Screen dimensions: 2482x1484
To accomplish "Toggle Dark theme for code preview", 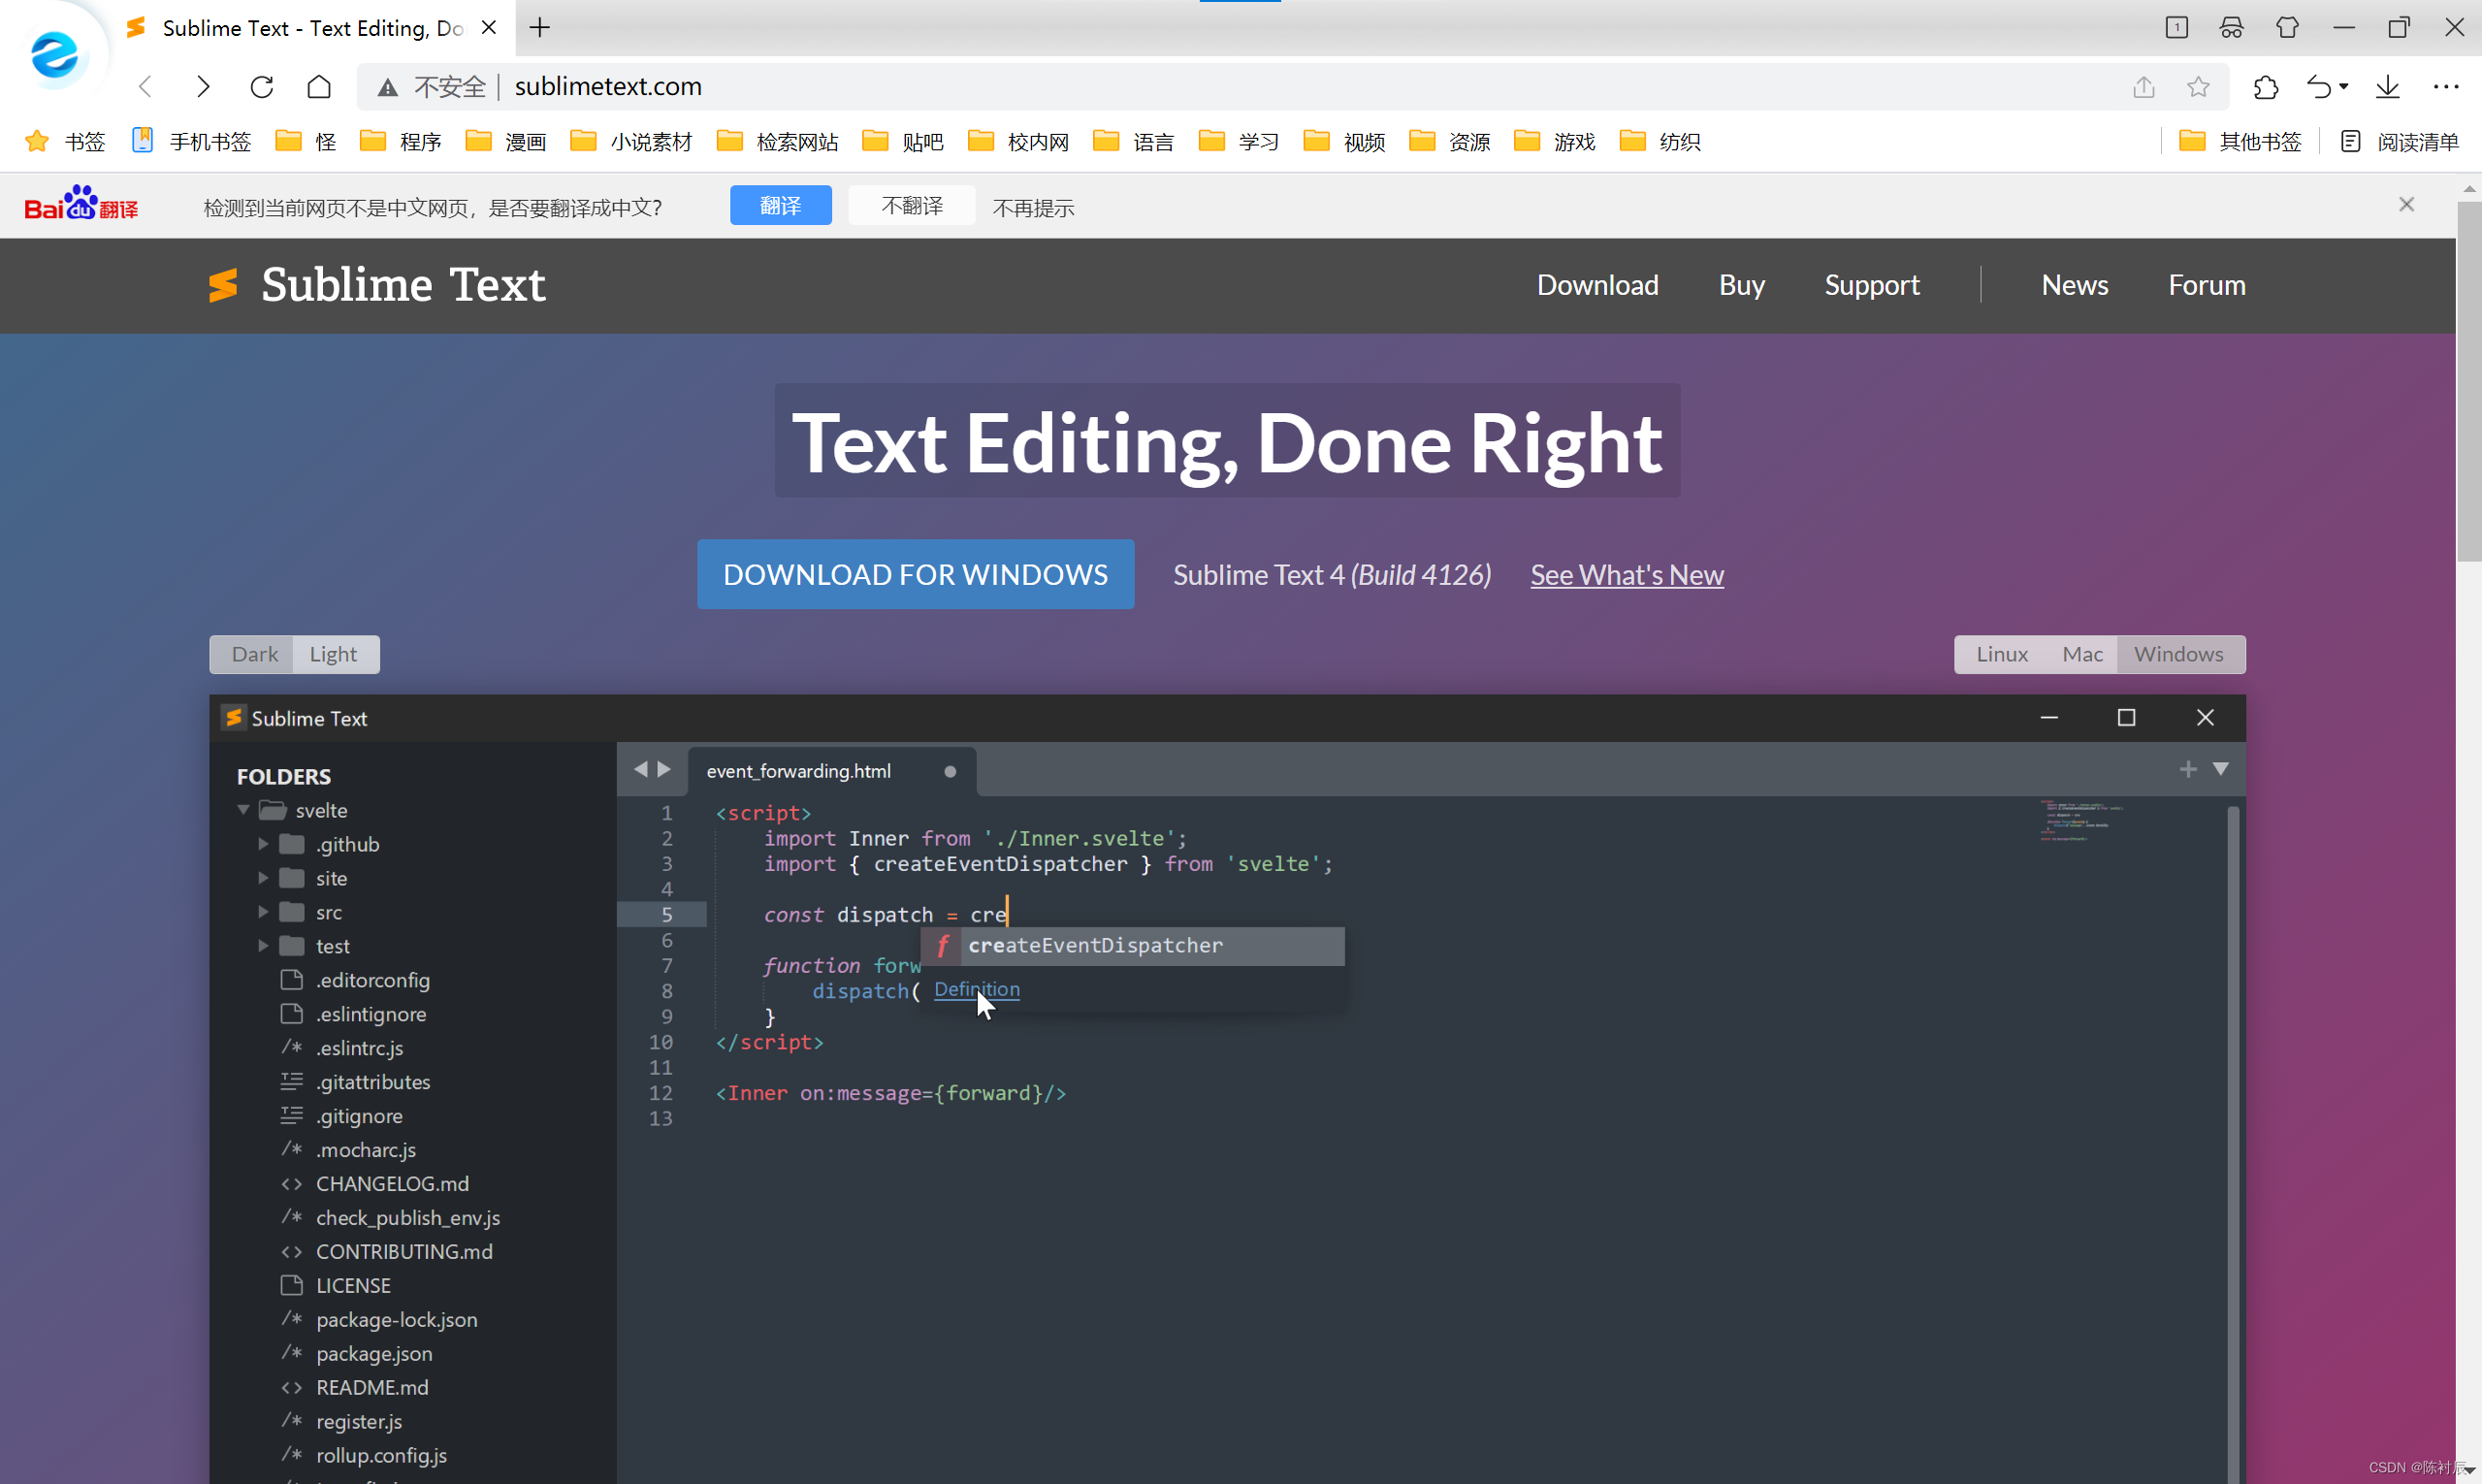I will 256,654.
